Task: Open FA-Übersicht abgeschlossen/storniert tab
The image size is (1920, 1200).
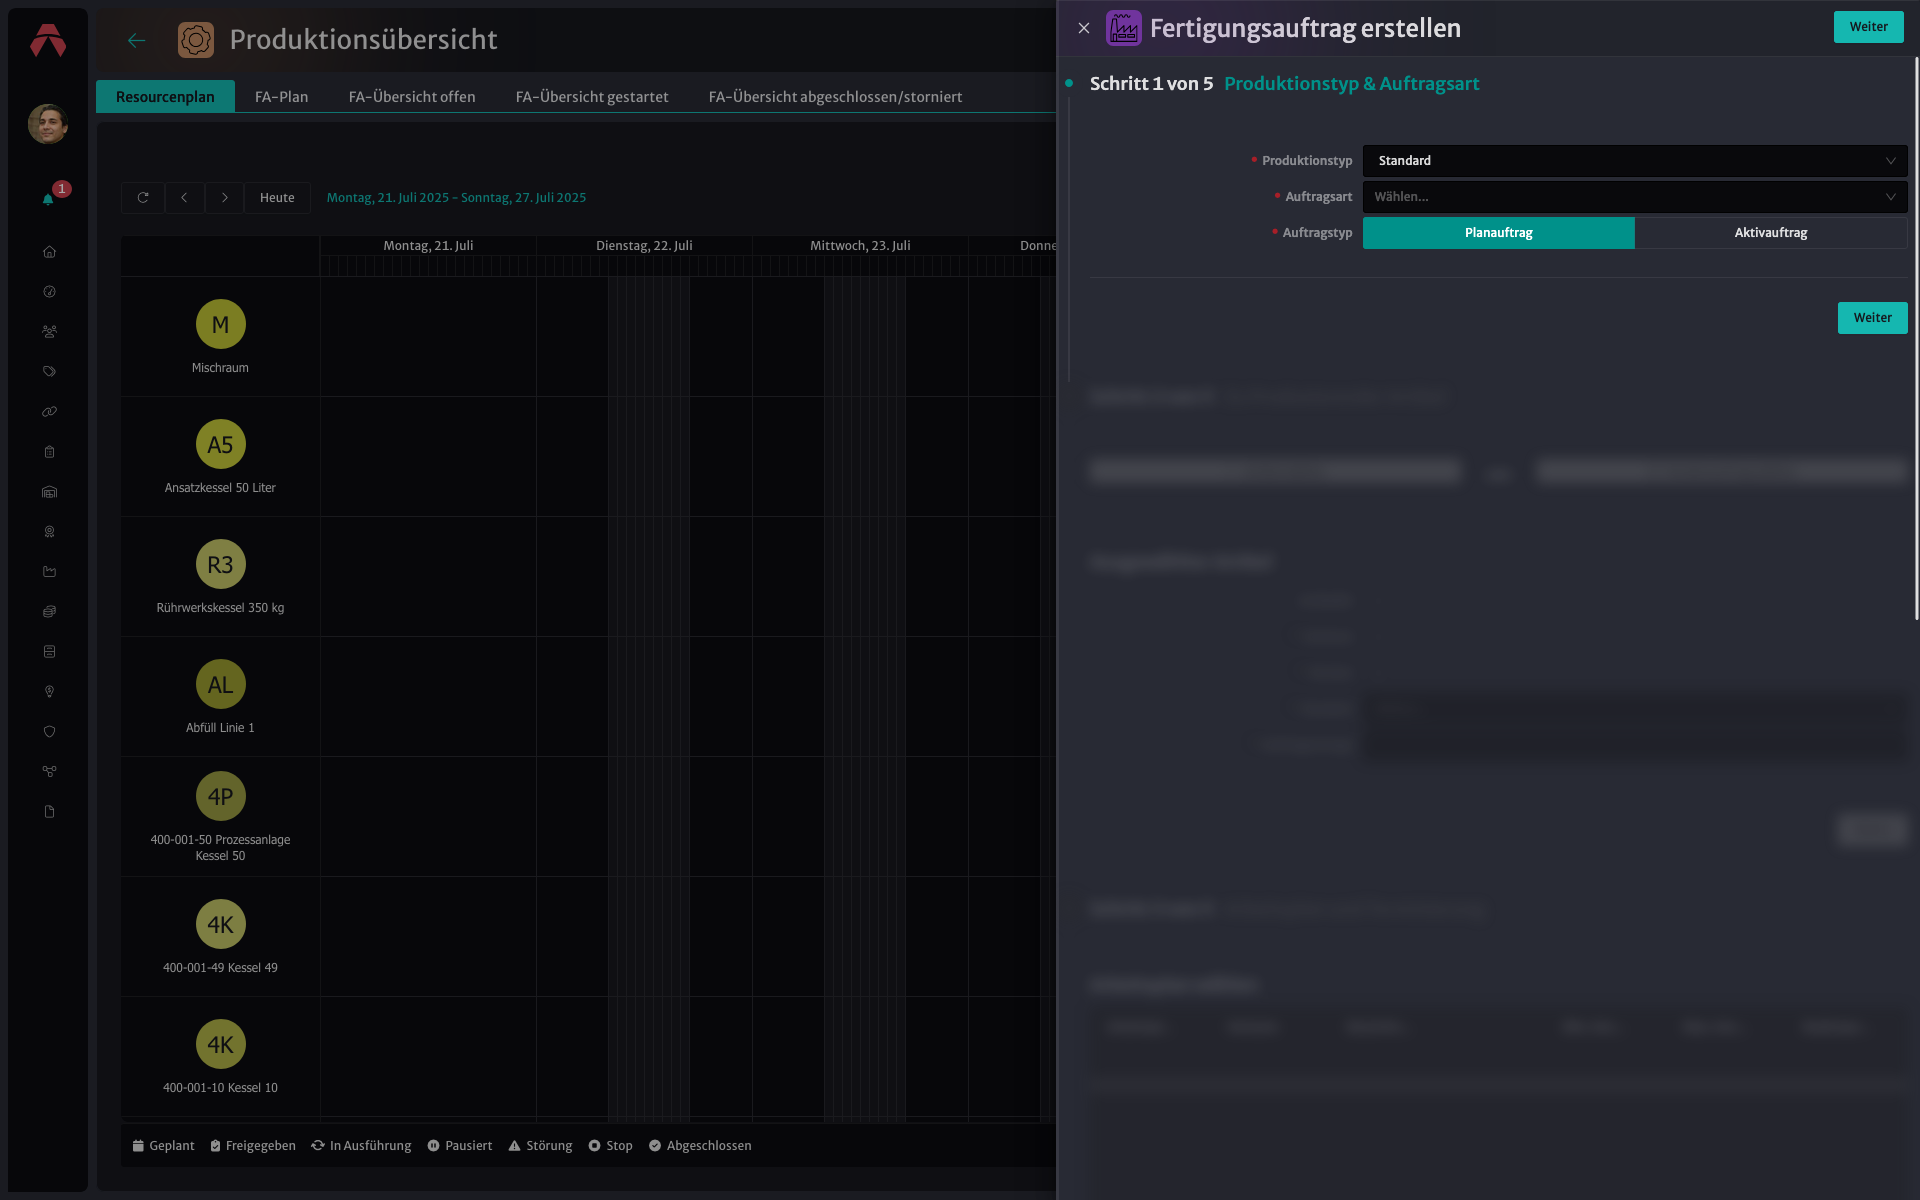Action: pyautogui.click(x=835, y=97)
